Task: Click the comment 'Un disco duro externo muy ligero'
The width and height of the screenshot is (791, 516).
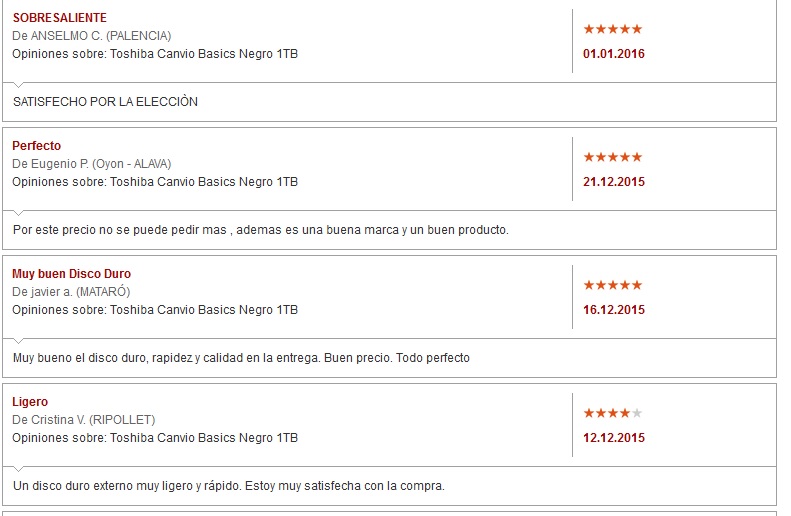Action: pos(228,486)
